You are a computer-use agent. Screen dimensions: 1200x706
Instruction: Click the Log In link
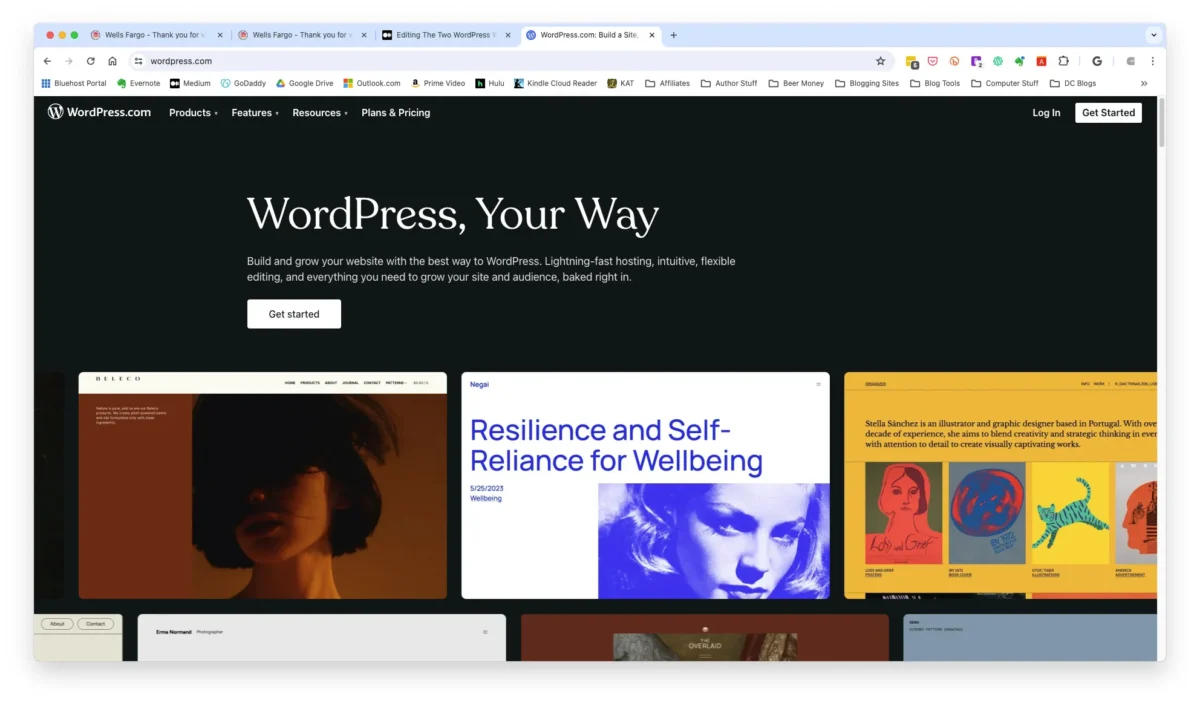(x=1046, y=113)
